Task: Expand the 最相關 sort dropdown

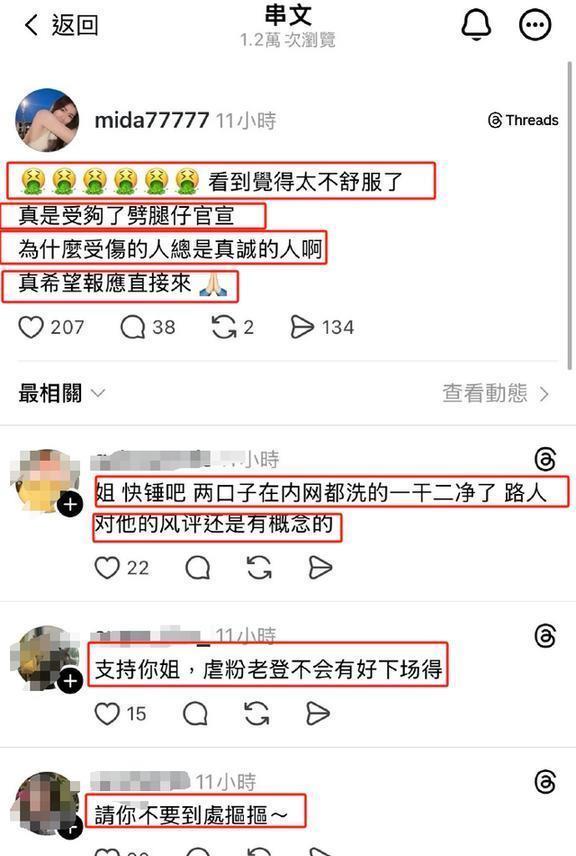Action: [61, 393]
